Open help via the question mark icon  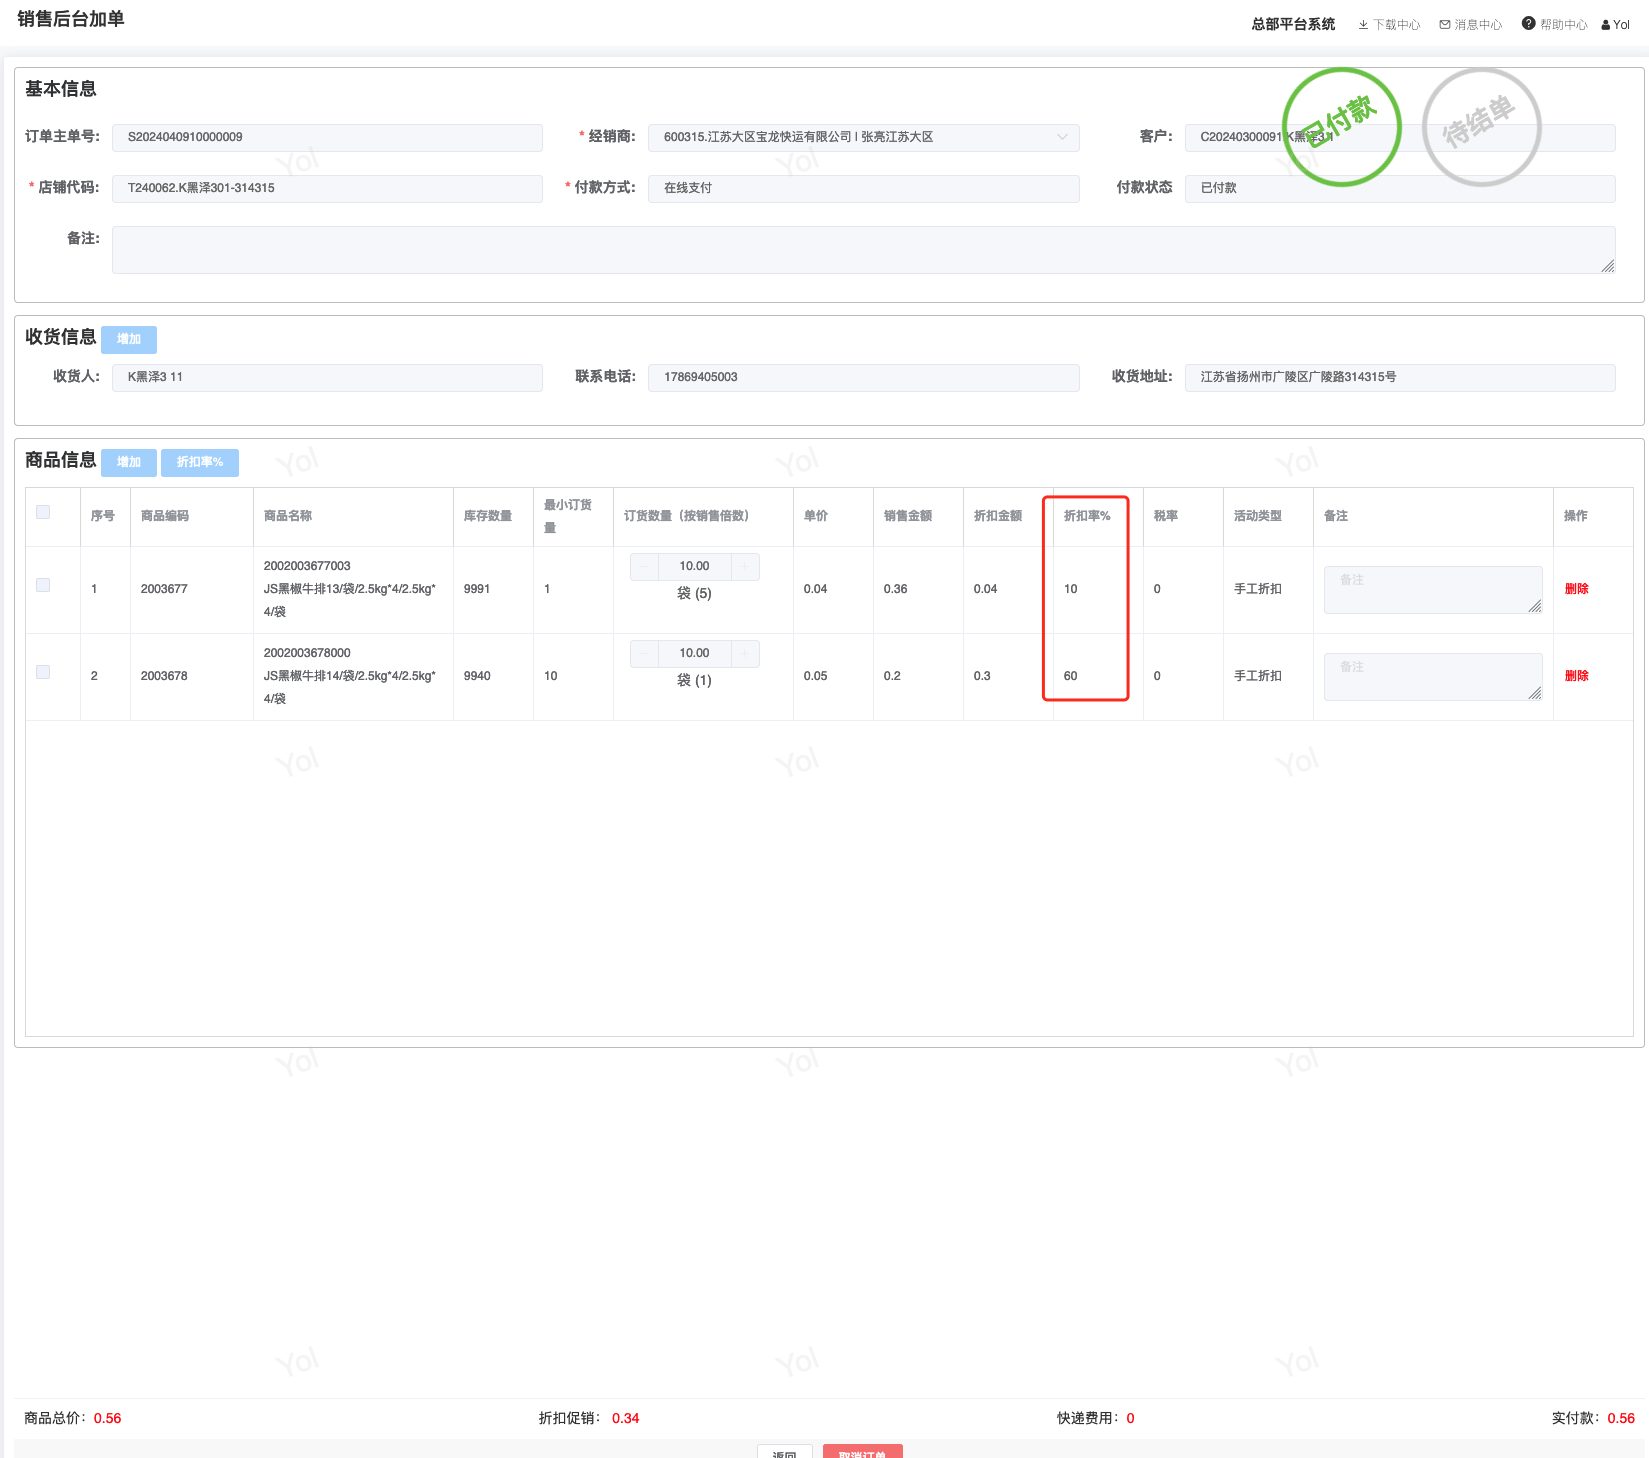point(1528,24)
